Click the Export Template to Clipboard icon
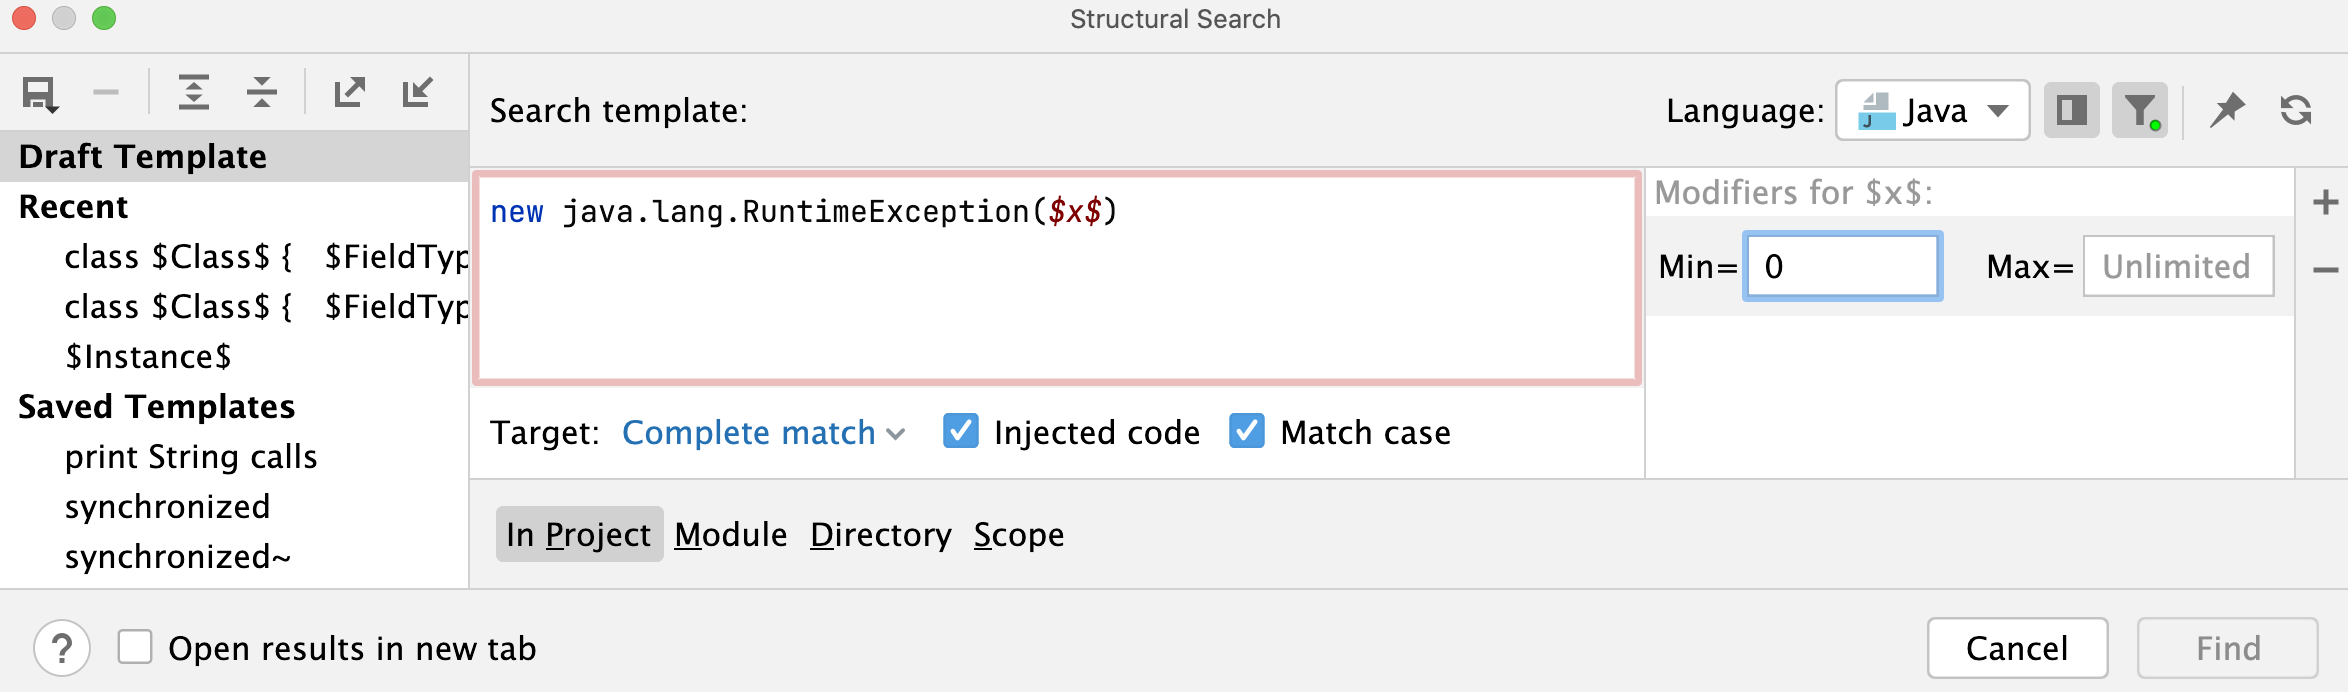 (348, 92)
